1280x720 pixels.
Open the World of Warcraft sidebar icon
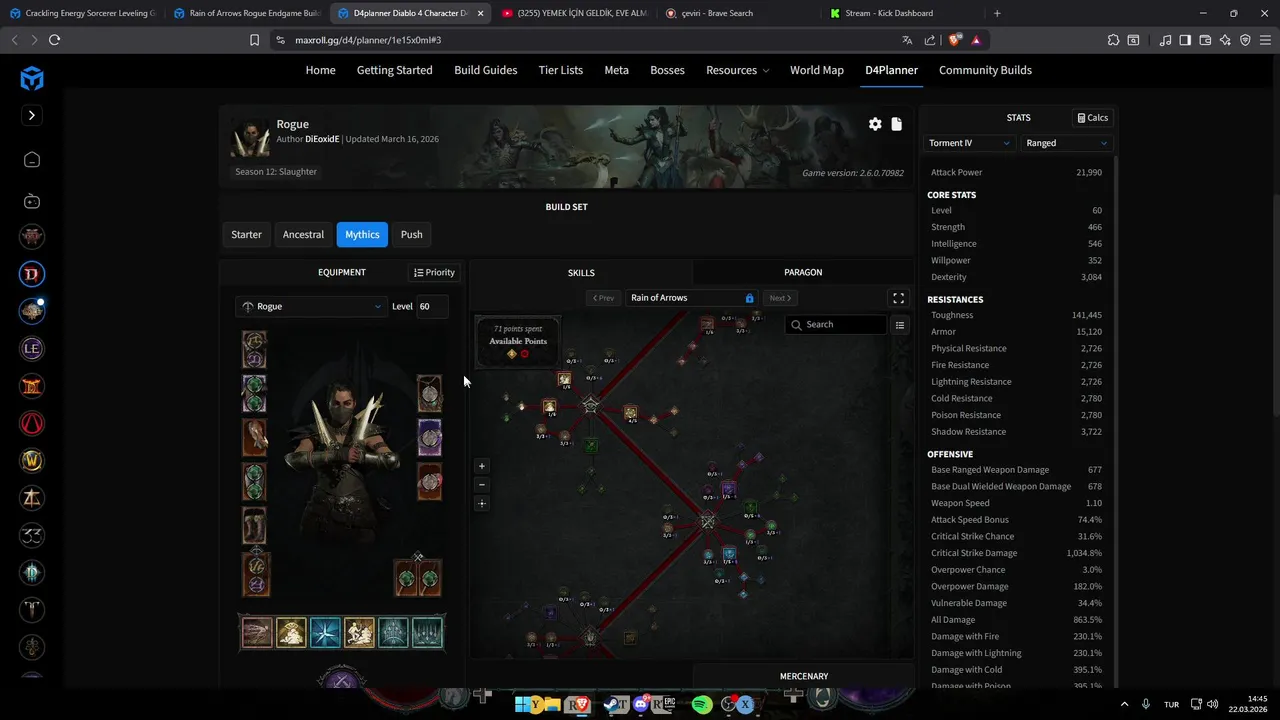[32, 461]
